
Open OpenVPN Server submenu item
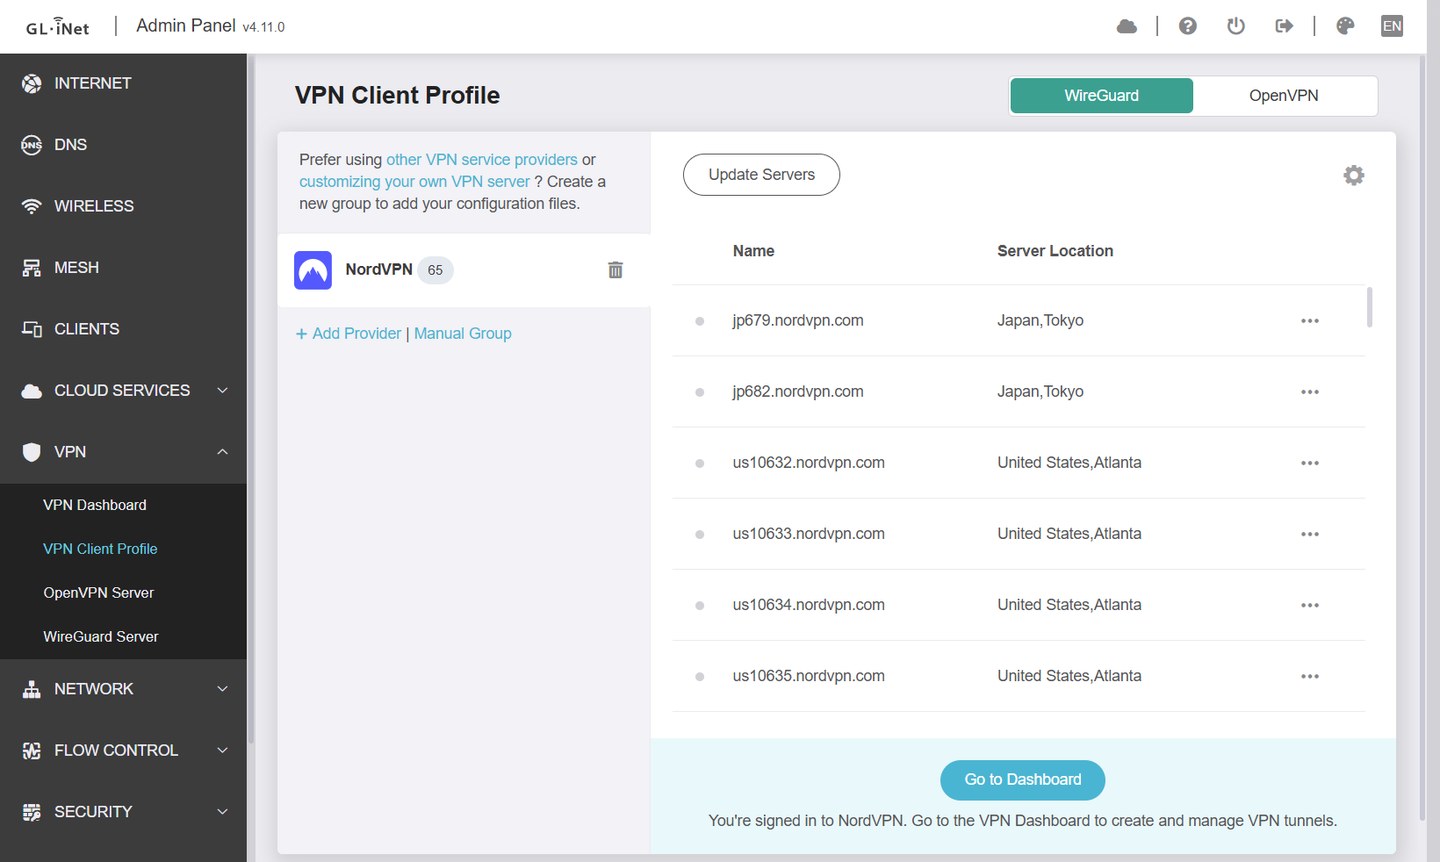pyautogui.click(x=99, y=593)
